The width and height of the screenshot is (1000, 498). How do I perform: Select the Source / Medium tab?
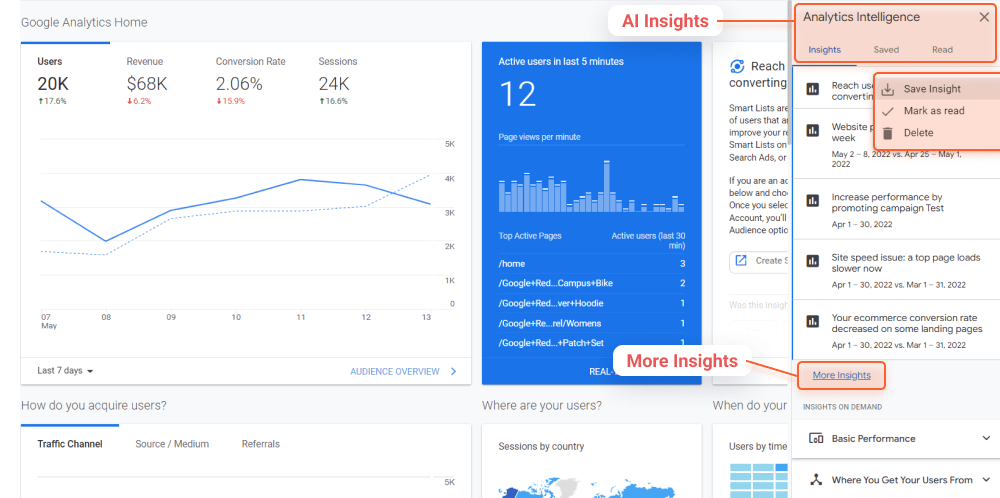(172, 444)
